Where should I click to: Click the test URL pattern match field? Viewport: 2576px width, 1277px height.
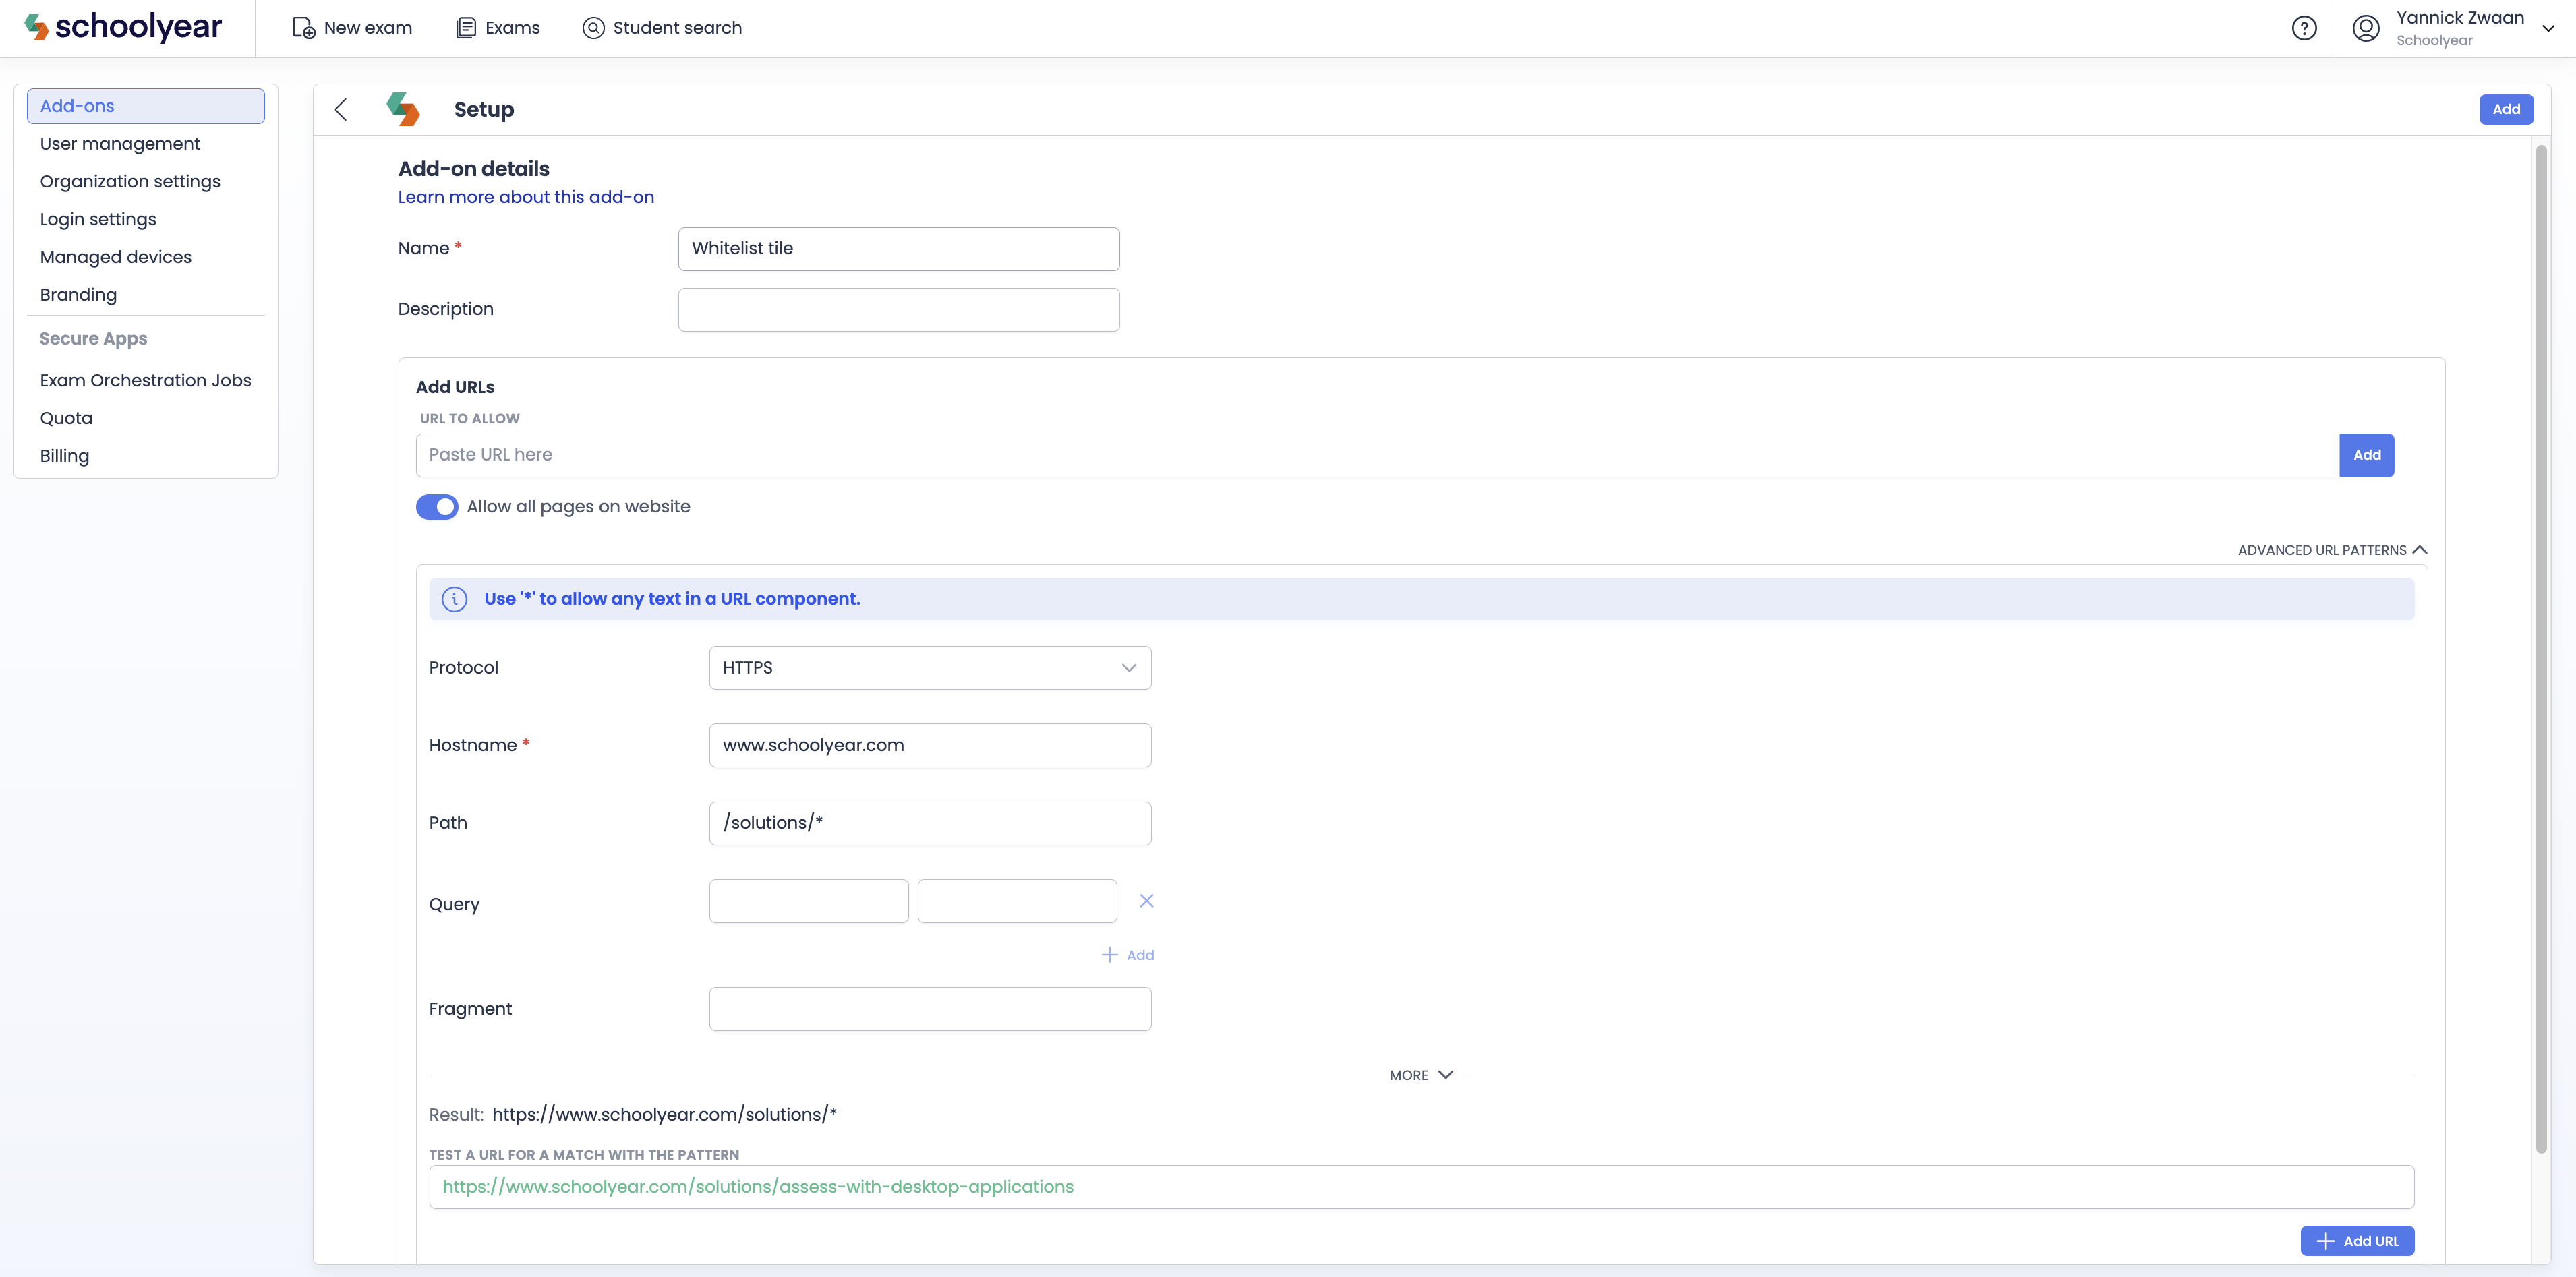1421,1187
